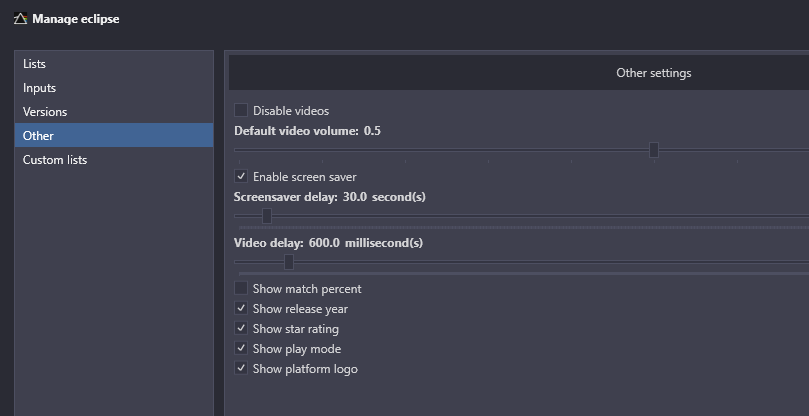This screenshot has width=809, height=416.
Task: Click the Default video volume slider handle
Action: click(654, 150)
